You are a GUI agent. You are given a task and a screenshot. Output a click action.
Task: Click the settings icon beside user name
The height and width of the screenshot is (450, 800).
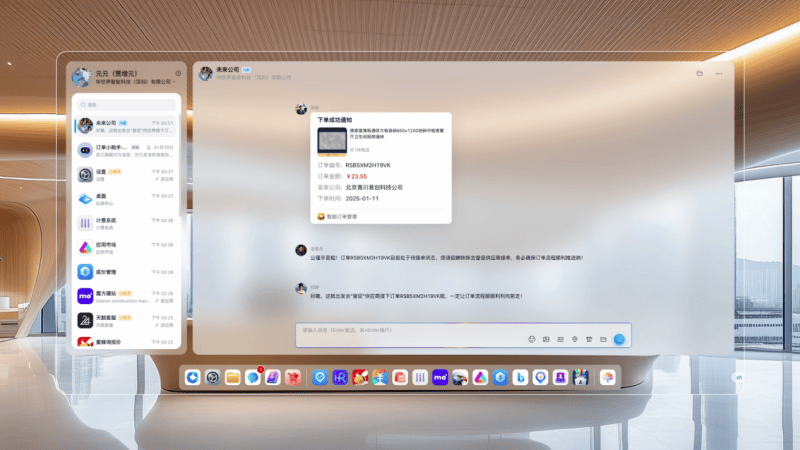(178, 73)
